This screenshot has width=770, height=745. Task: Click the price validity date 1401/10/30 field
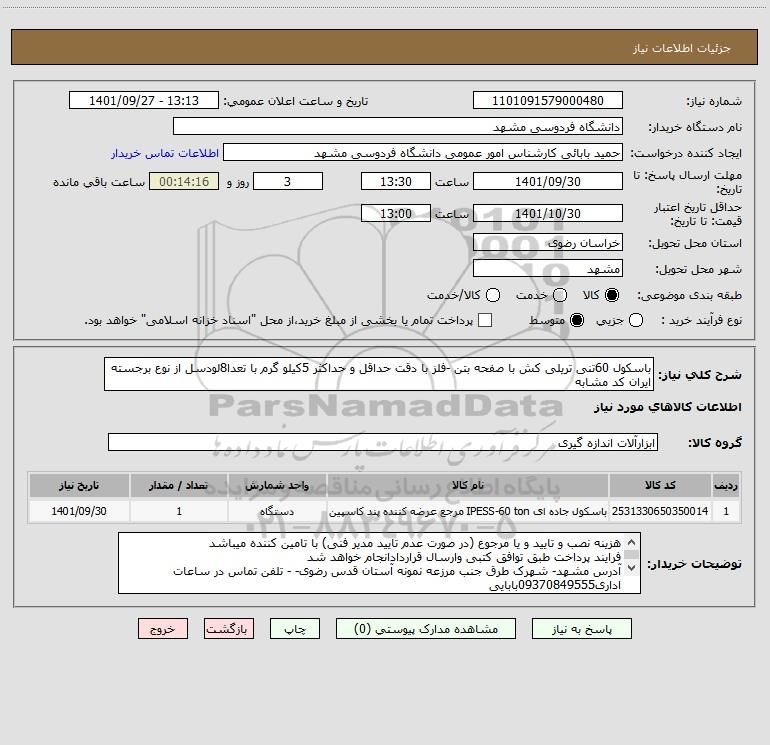click(548, 213)
